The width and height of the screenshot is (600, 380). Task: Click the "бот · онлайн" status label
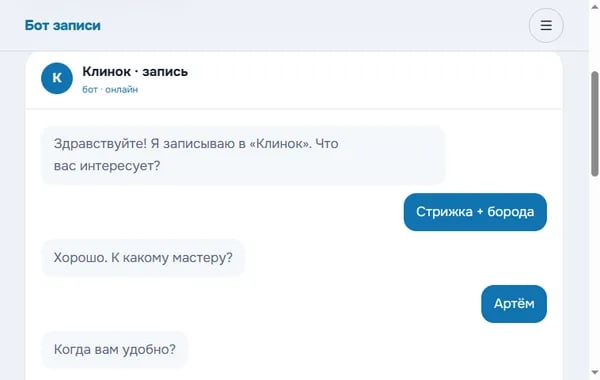[110, 90]
